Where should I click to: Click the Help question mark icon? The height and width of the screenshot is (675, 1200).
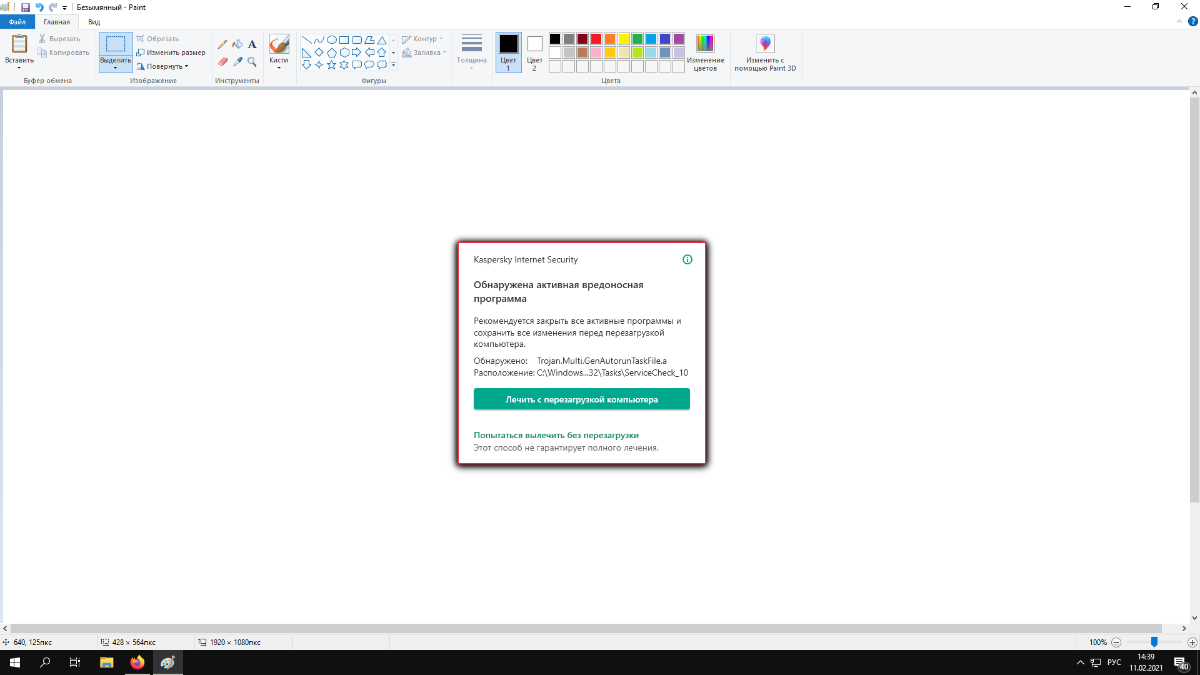[1192, 21]
